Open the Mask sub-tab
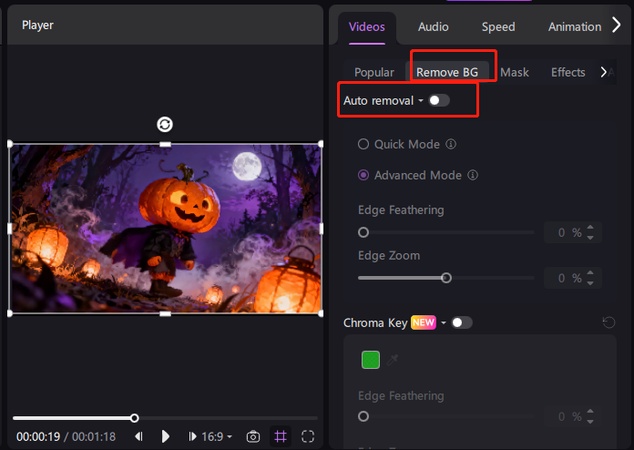 (x=514, y=72)
